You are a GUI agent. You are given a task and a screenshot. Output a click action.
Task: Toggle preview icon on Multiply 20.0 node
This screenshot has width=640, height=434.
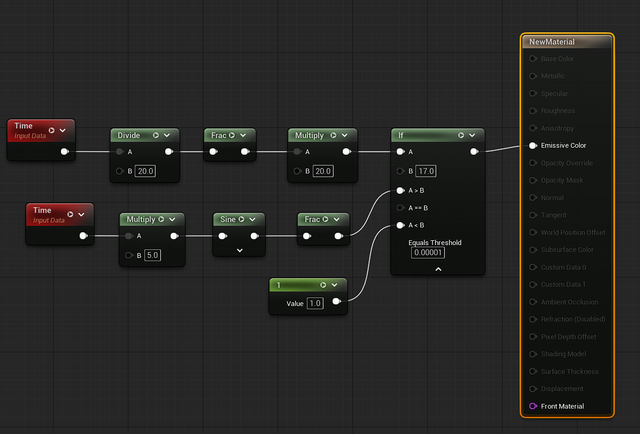pyautogui.click(x=333, y=135)
